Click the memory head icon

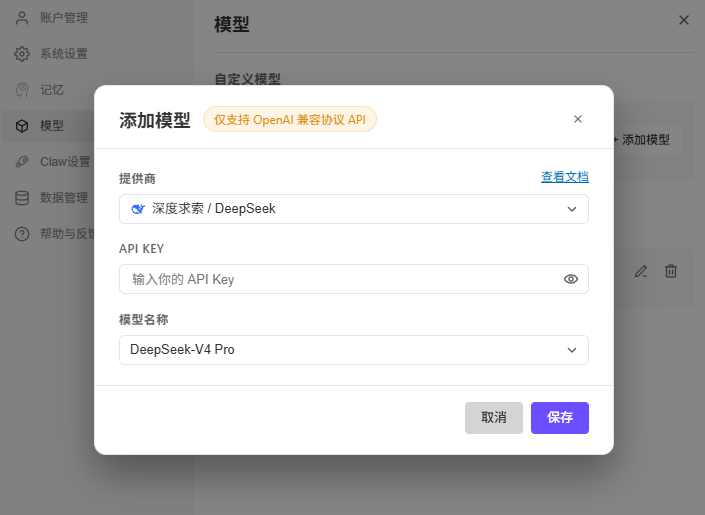click(22, 90)
